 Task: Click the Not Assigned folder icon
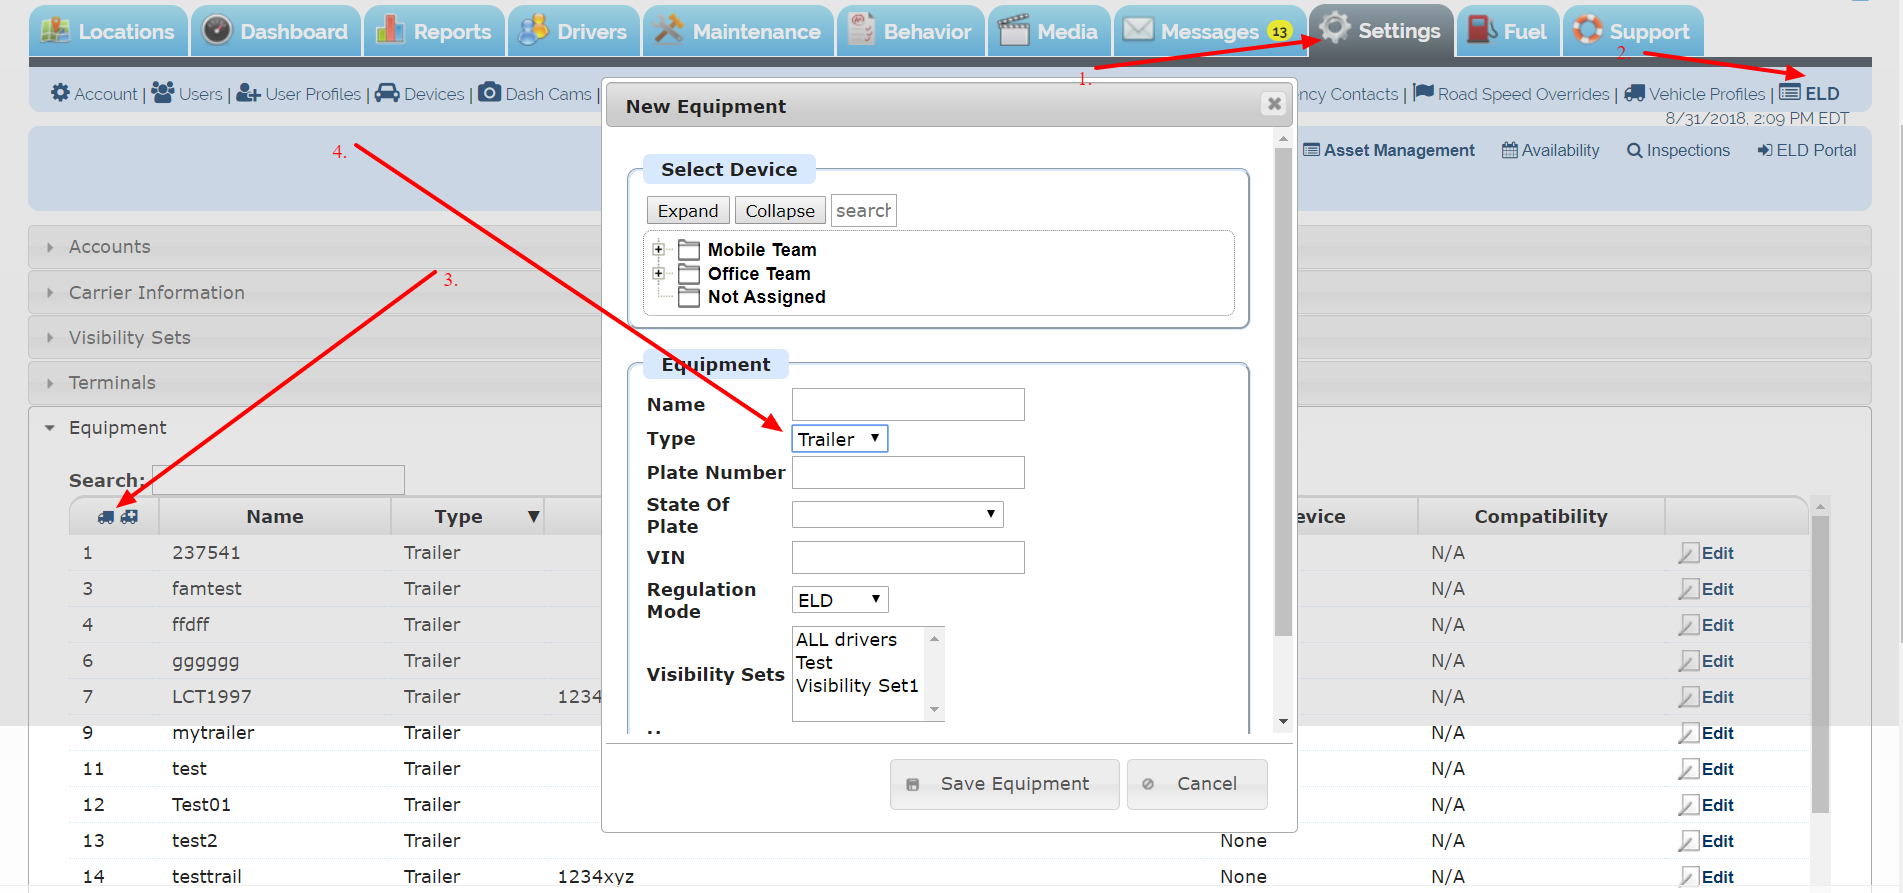pos(689,297)
